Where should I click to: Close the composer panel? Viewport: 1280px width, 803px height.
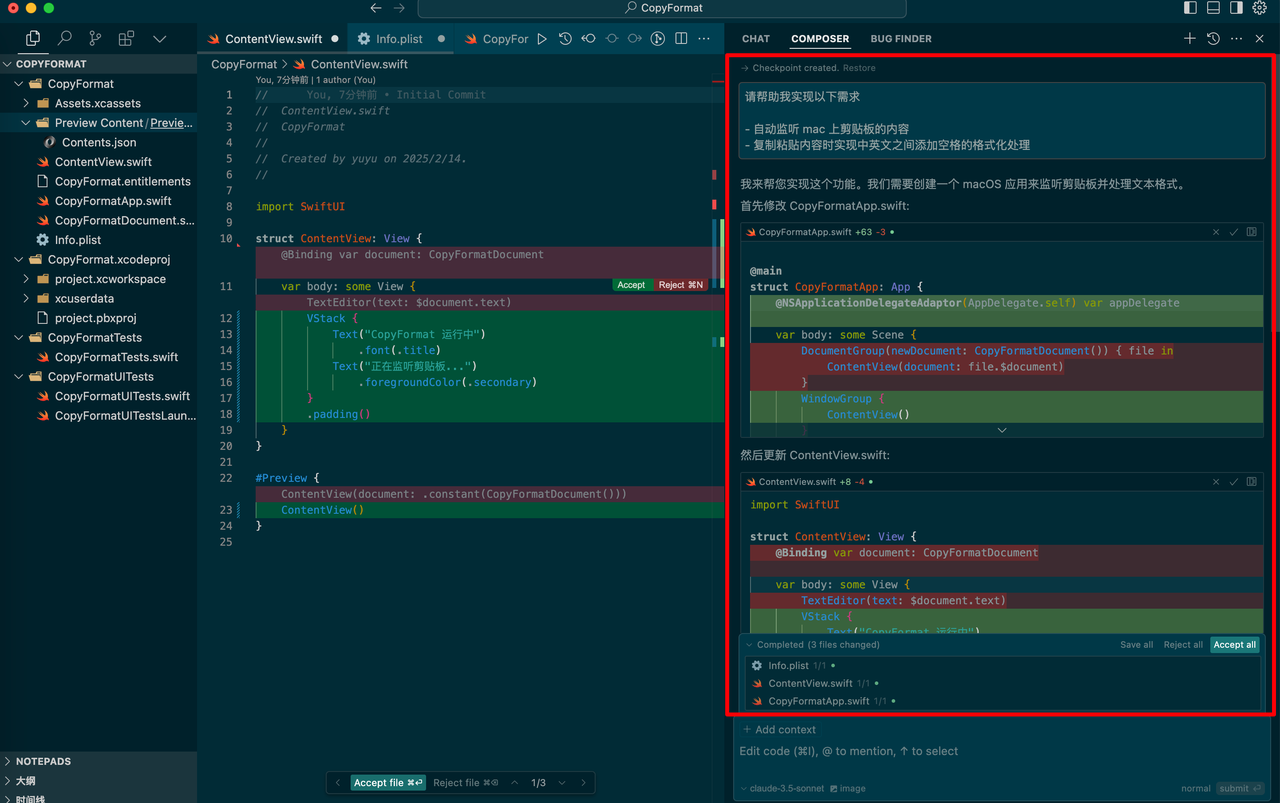[x=1260, y=38]
